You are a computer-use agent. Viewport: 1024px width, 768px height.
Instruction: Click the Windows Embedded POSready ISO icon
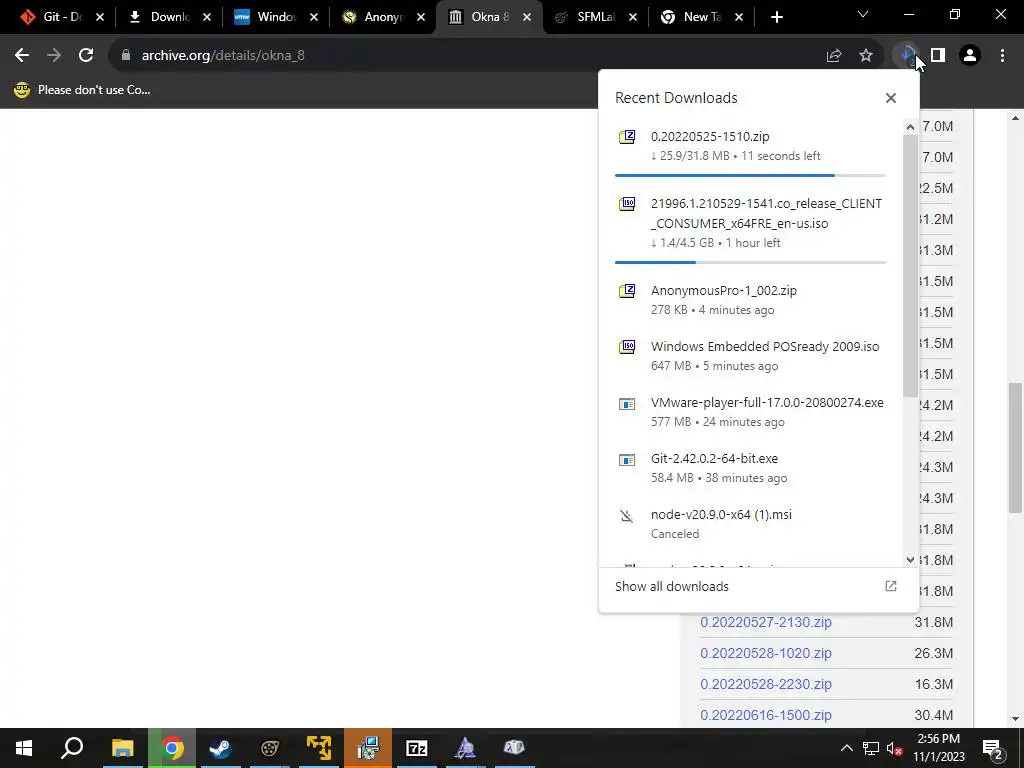pos(627,347)
